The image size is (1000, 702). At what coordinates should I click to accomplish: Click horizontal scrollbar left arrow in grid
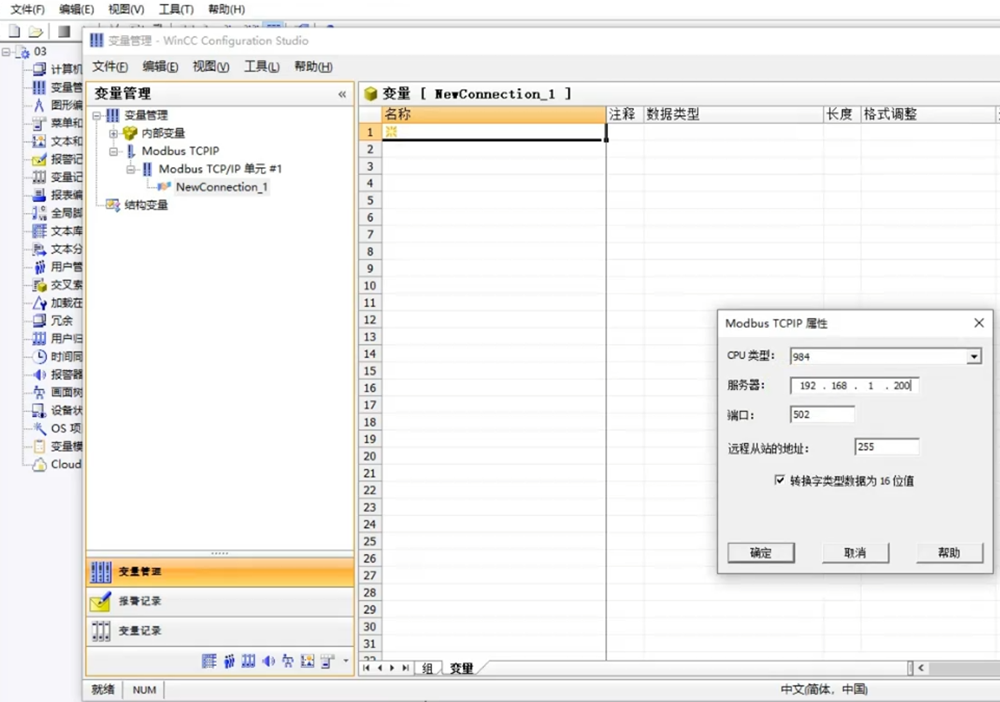tap(920, 668)
